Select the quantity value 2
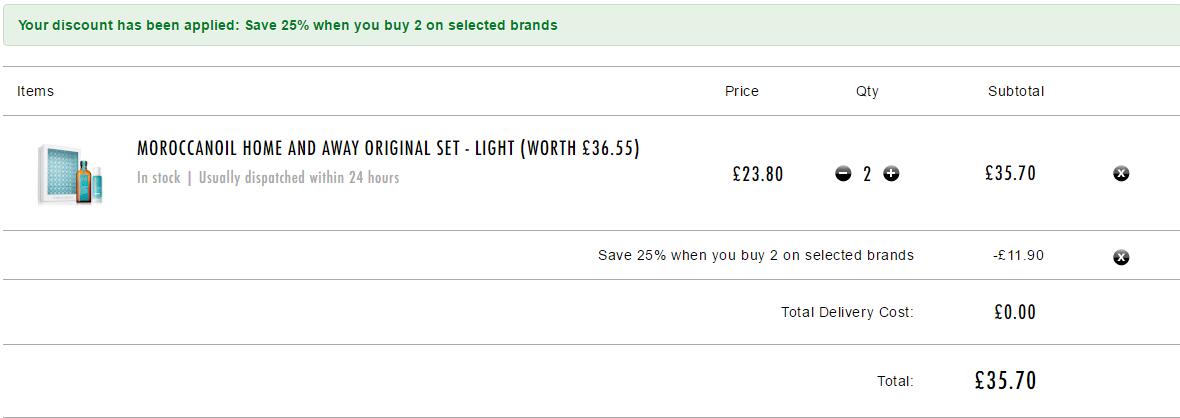1180x418 pixels. 867,174
